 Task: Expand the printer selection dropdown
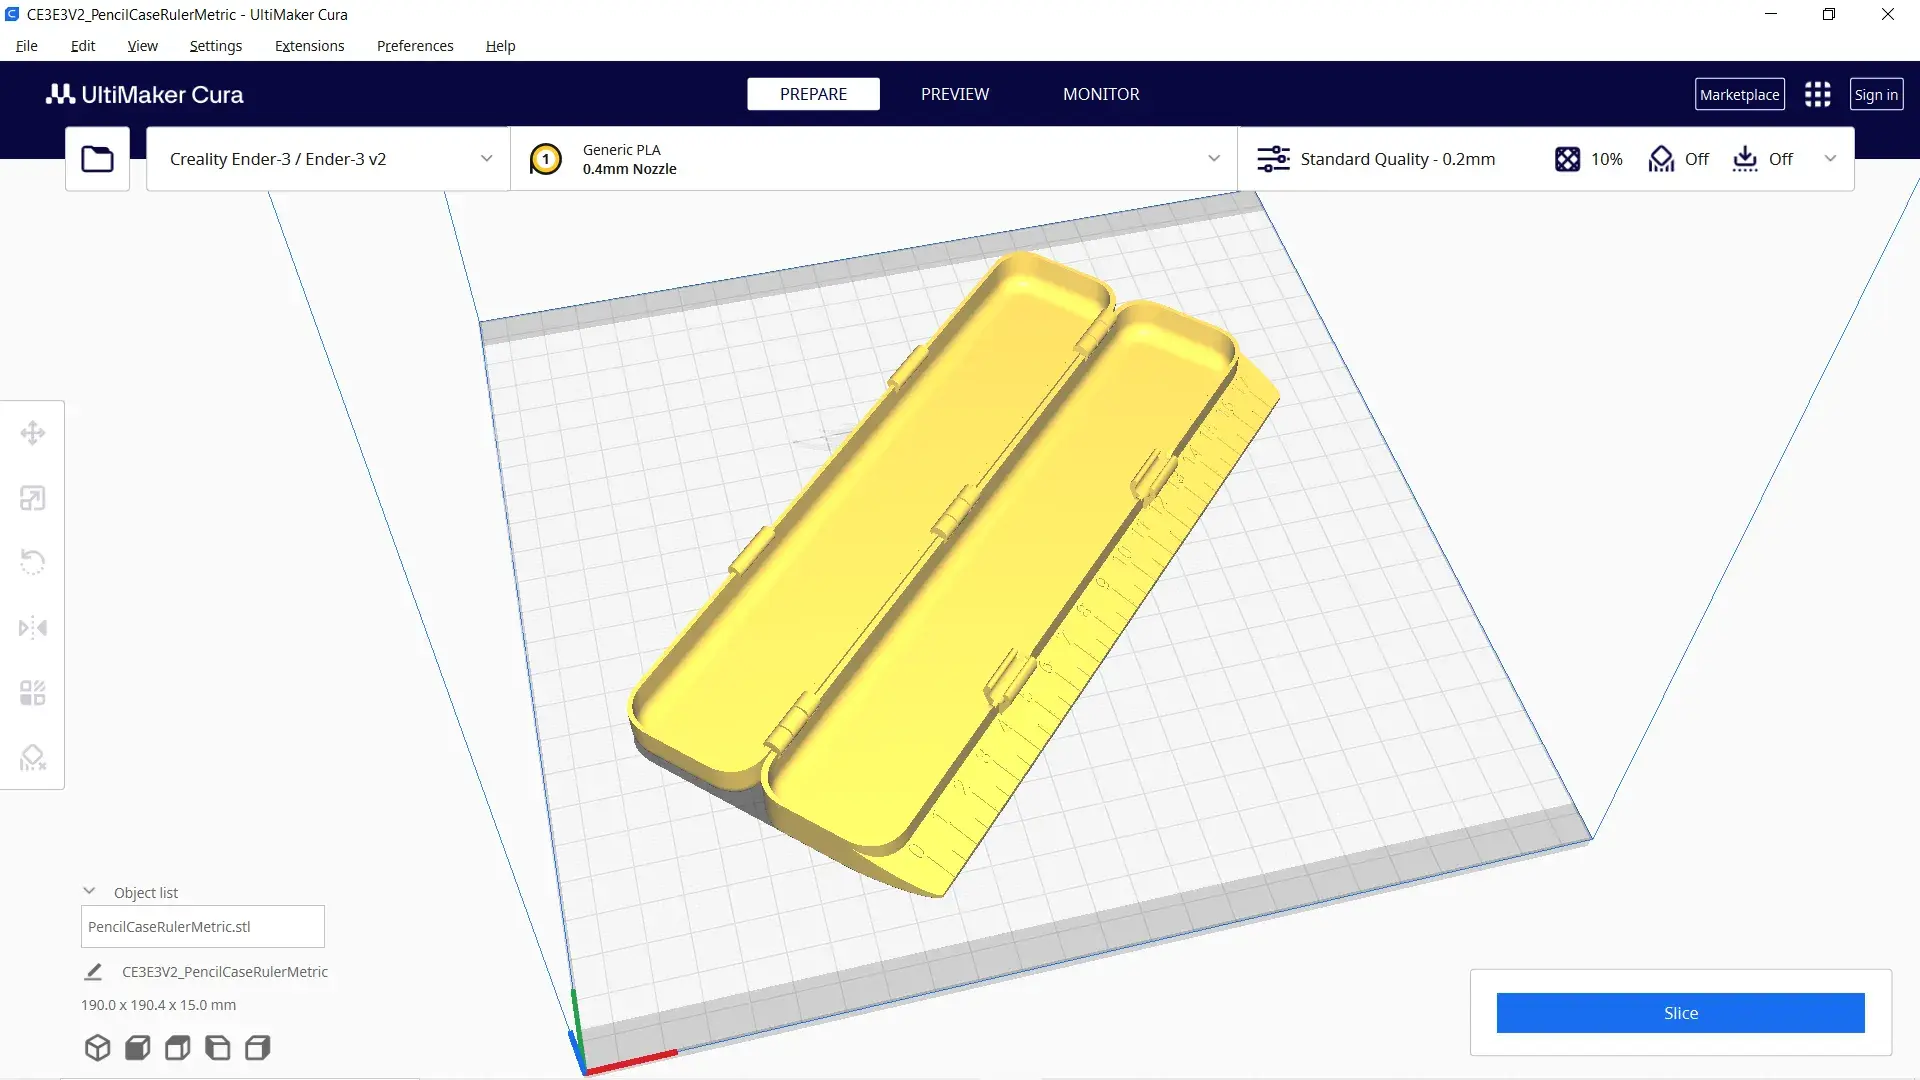pos(486,159)
